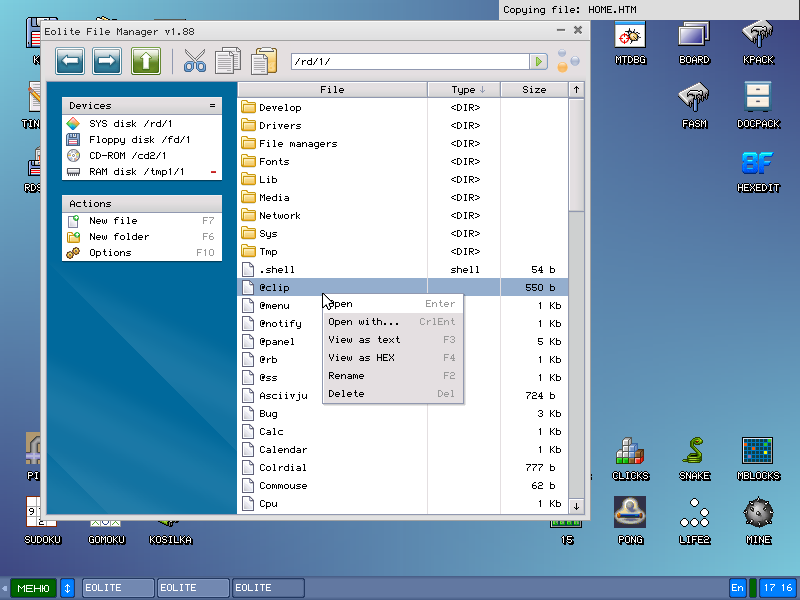Choose "View as HEX" from context menu
The height and width of the screenshot is (600, 800).
point(361,358)
